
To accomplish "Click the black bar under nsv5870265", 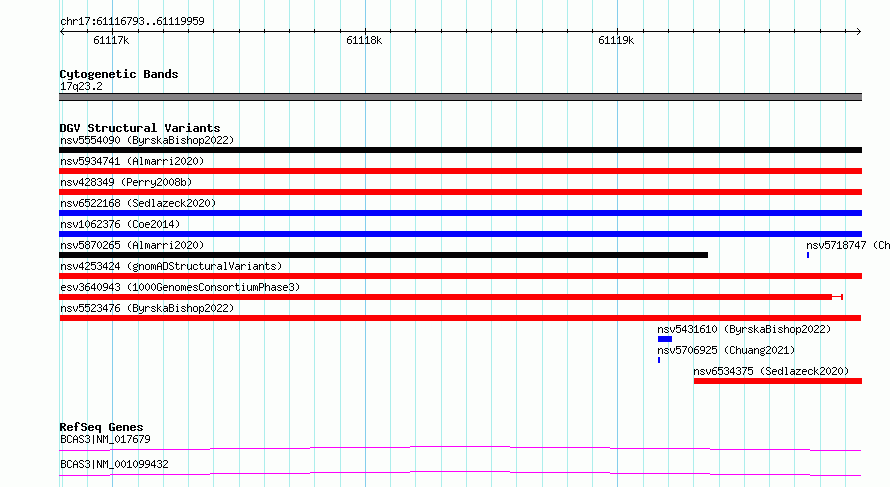I will tap(384, 255).
